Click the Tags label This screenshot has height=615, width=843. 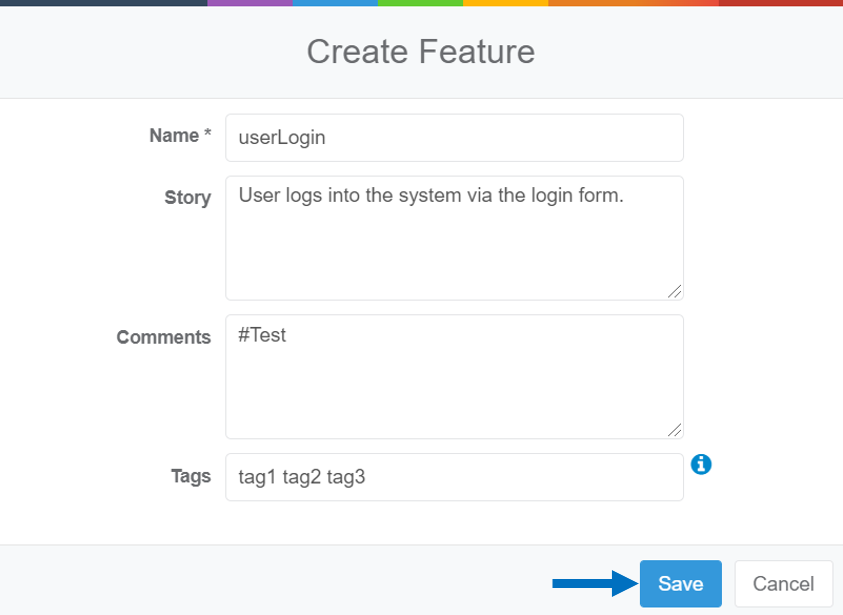pos(191,476)
